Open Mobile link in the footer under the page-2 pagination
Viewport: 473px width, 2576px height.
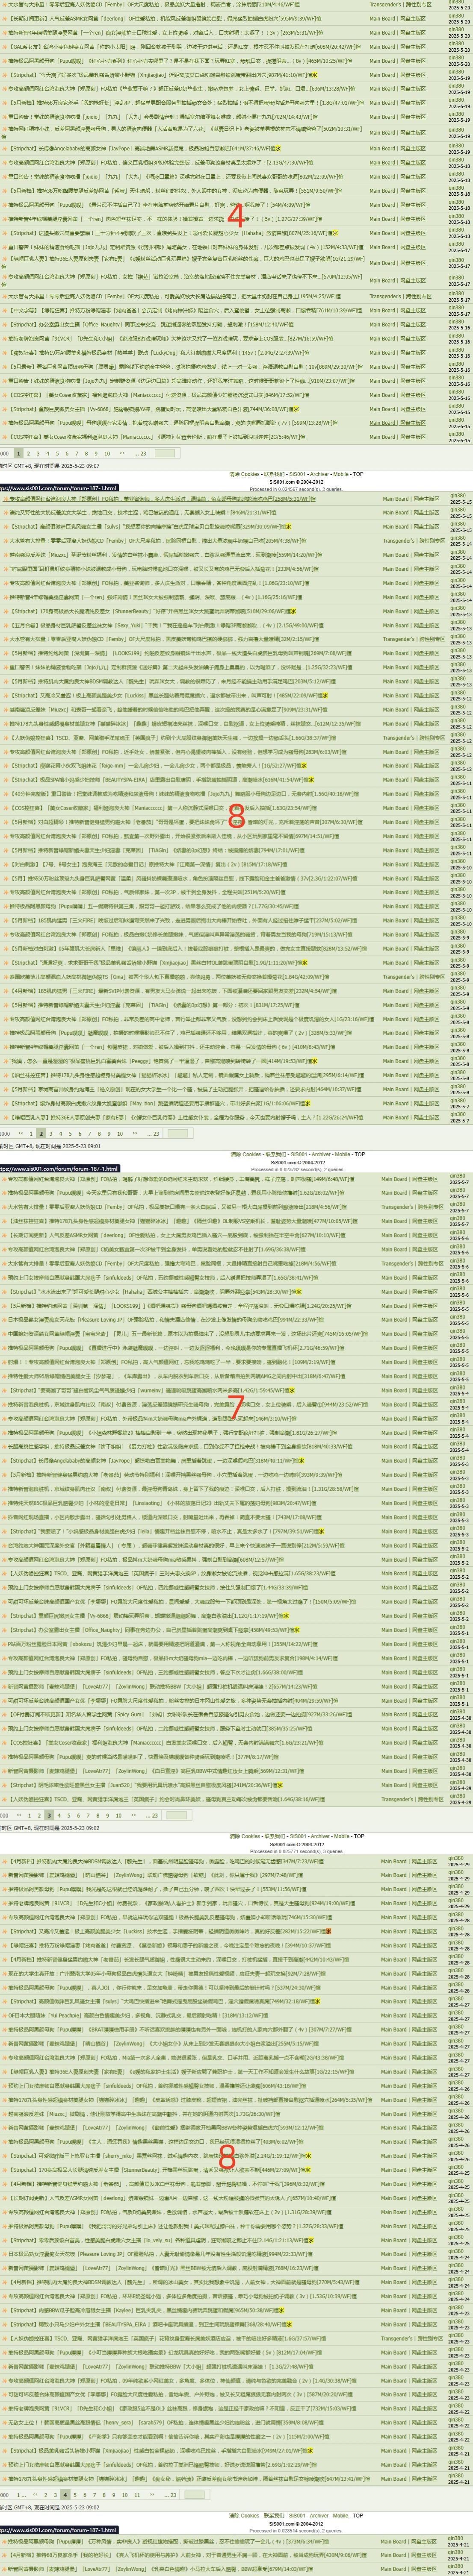(342, 1154)
